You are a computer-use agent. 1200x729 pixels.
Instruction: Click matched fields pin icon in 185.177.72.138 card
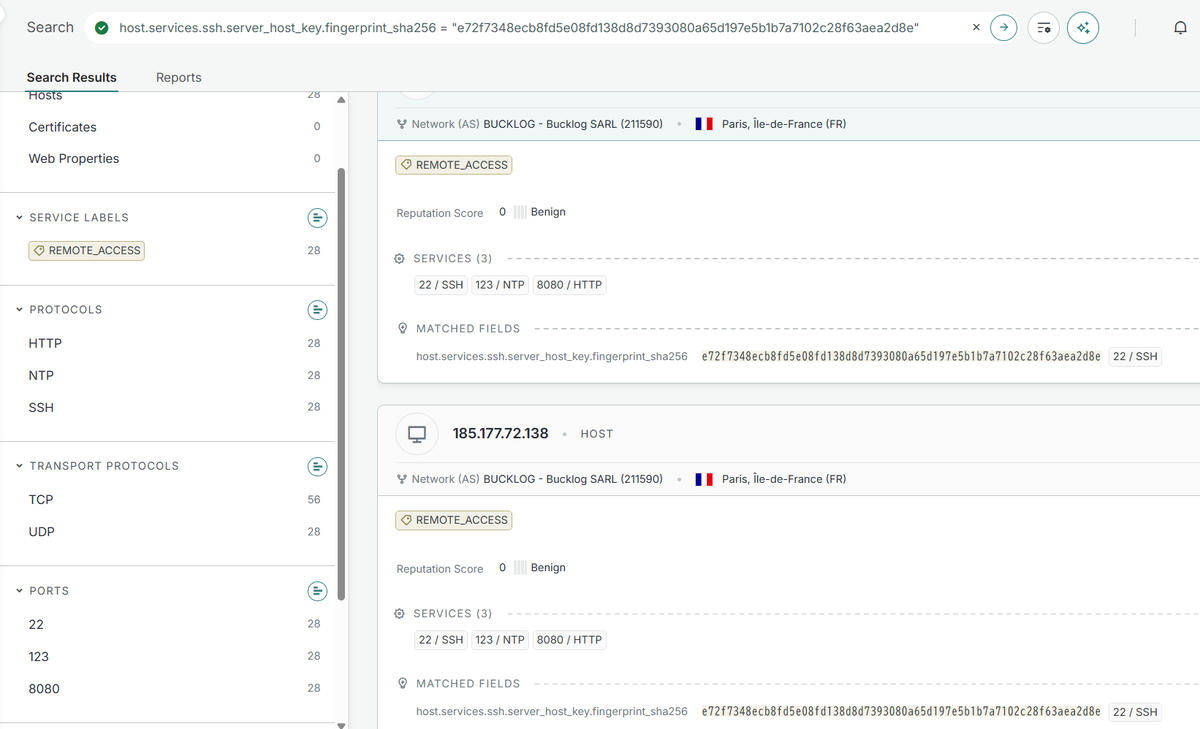(x=402, y=684)
